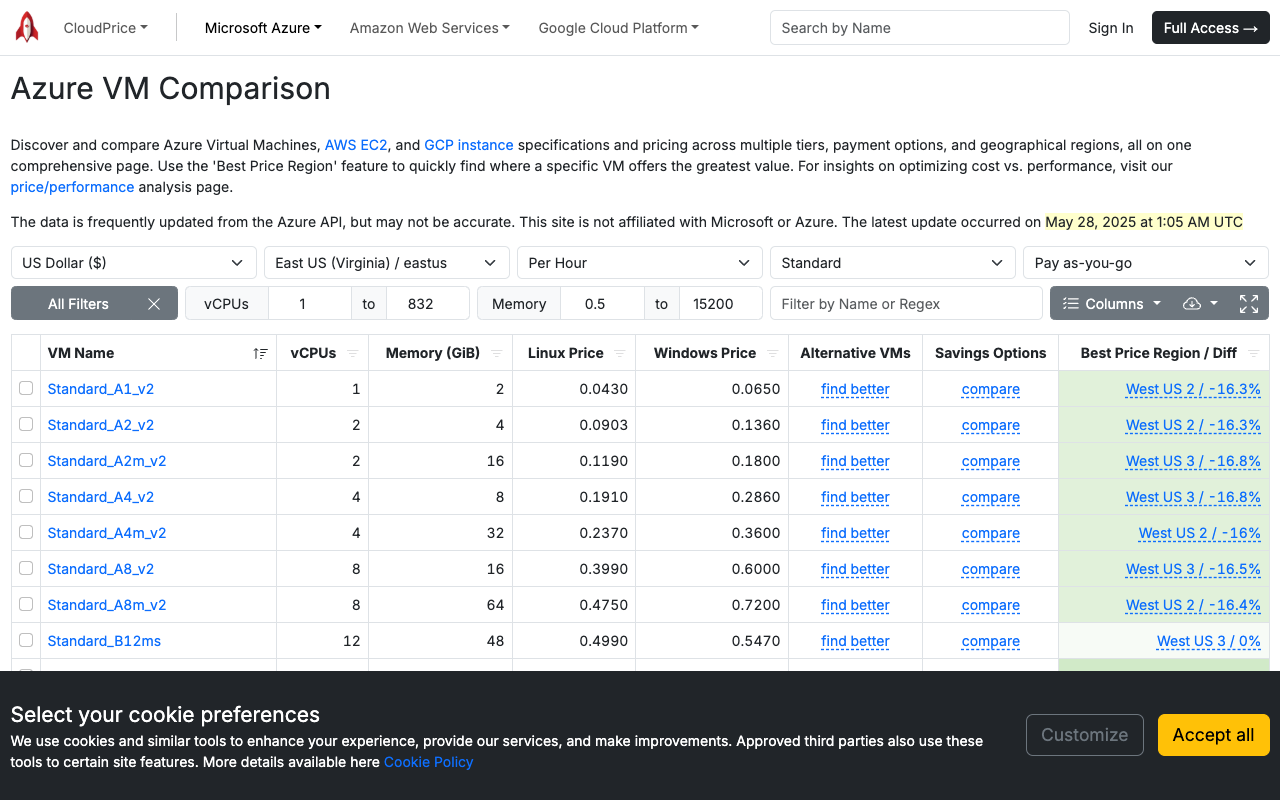Open the Amazon Web Services menu

pyautogui.click(x=429, y=28)
